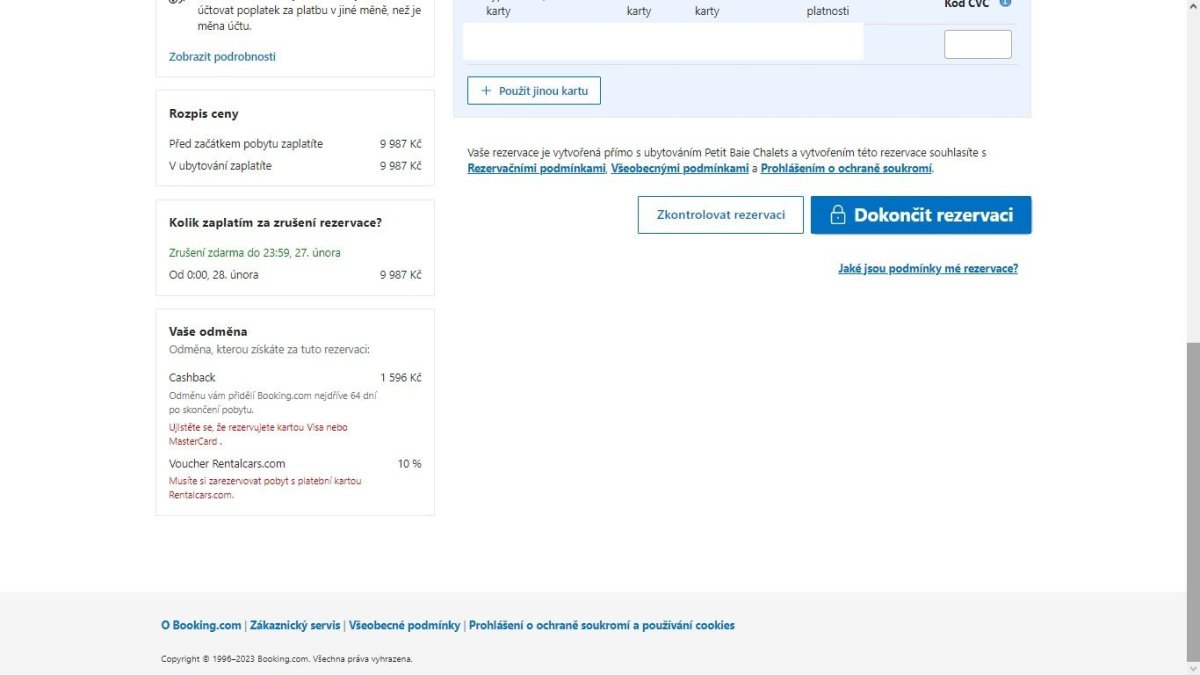Screen dimensions: 1200x675
Task: Open the footer Všeobecné podmínky link
Action: click(x=404, y=625)
